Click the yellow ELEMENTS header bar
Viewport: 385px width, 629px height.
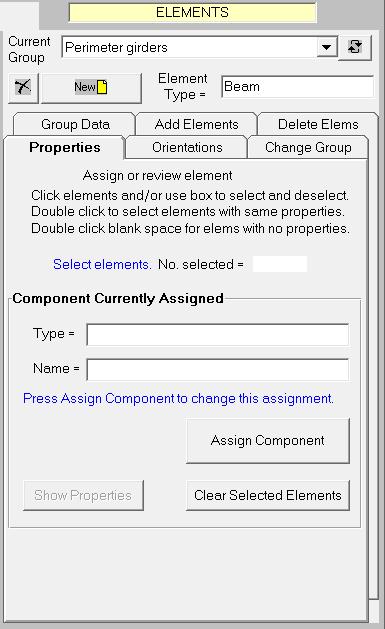coord(192,12)
